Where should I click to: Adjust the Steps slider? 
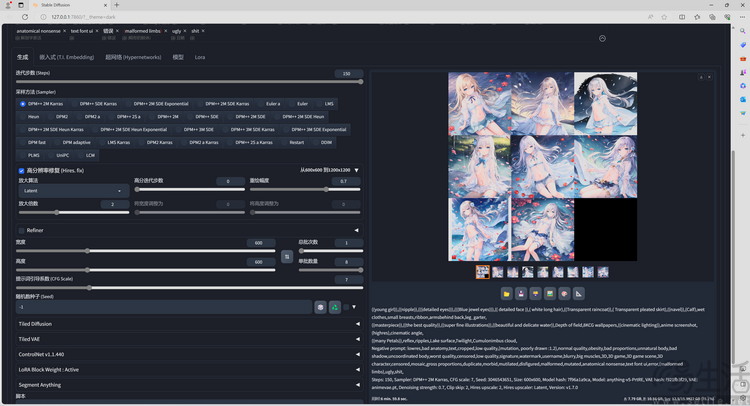click(189, 82)
